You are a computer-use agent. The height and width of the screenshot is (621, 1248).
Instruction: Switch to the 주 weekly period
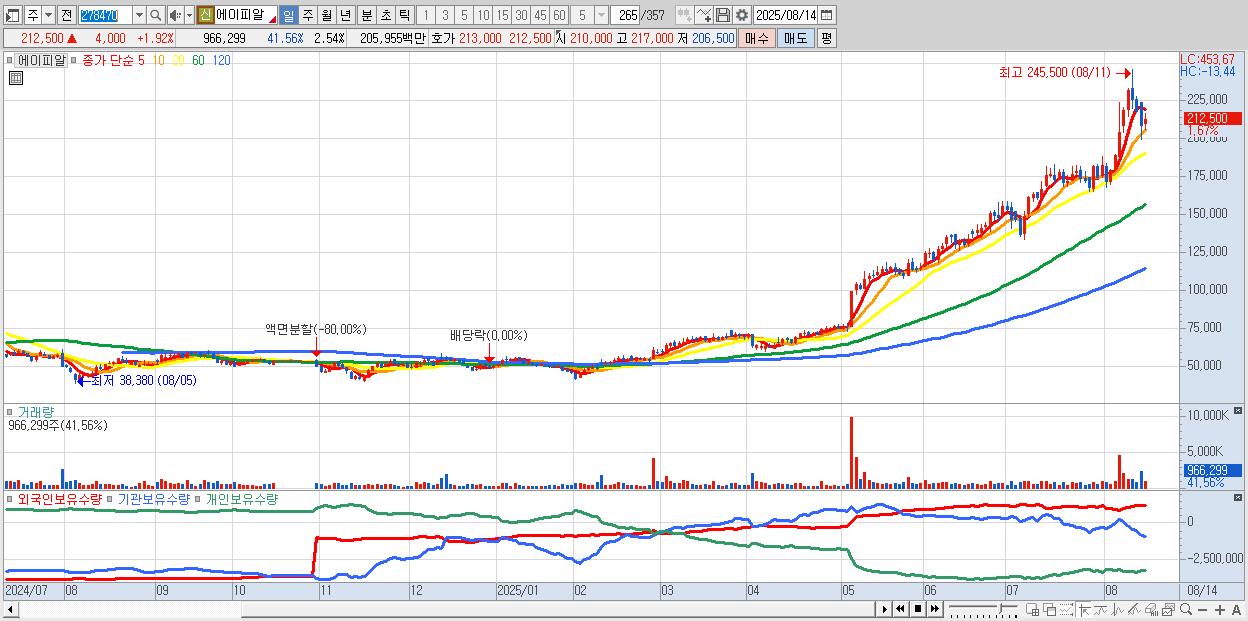tap(307, 15)
